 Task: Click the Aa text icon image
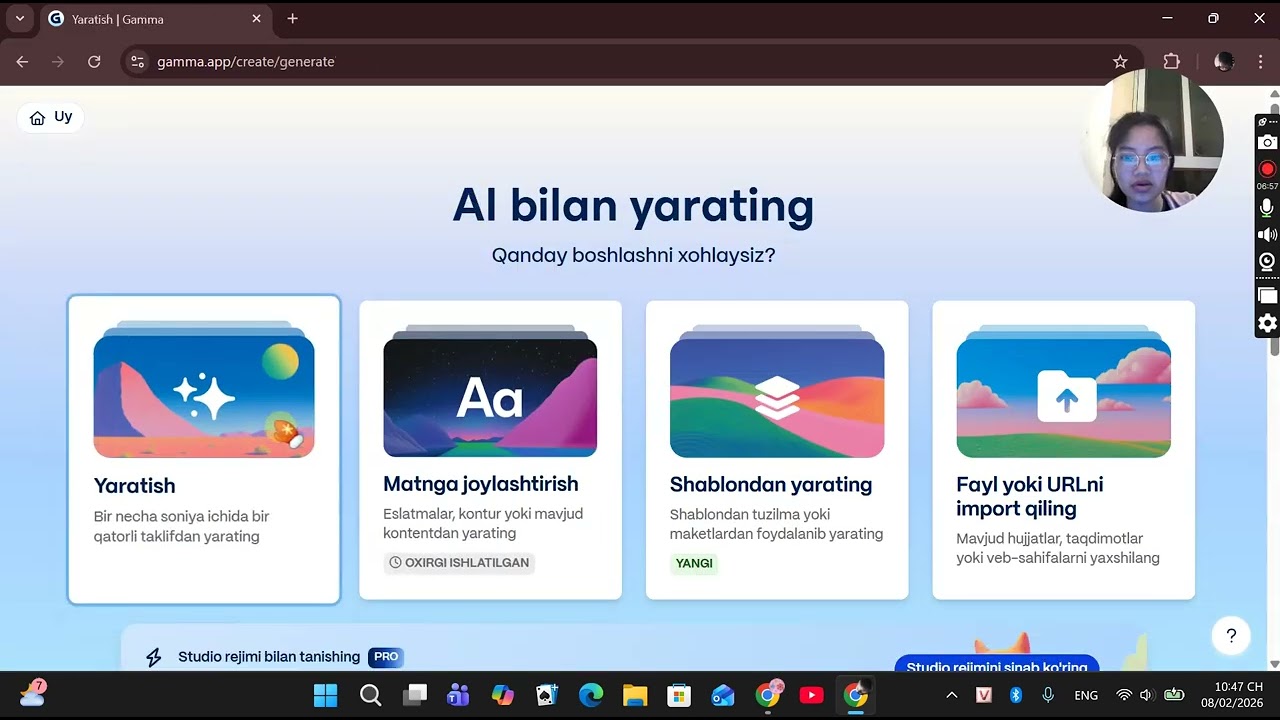coord(490,398)
